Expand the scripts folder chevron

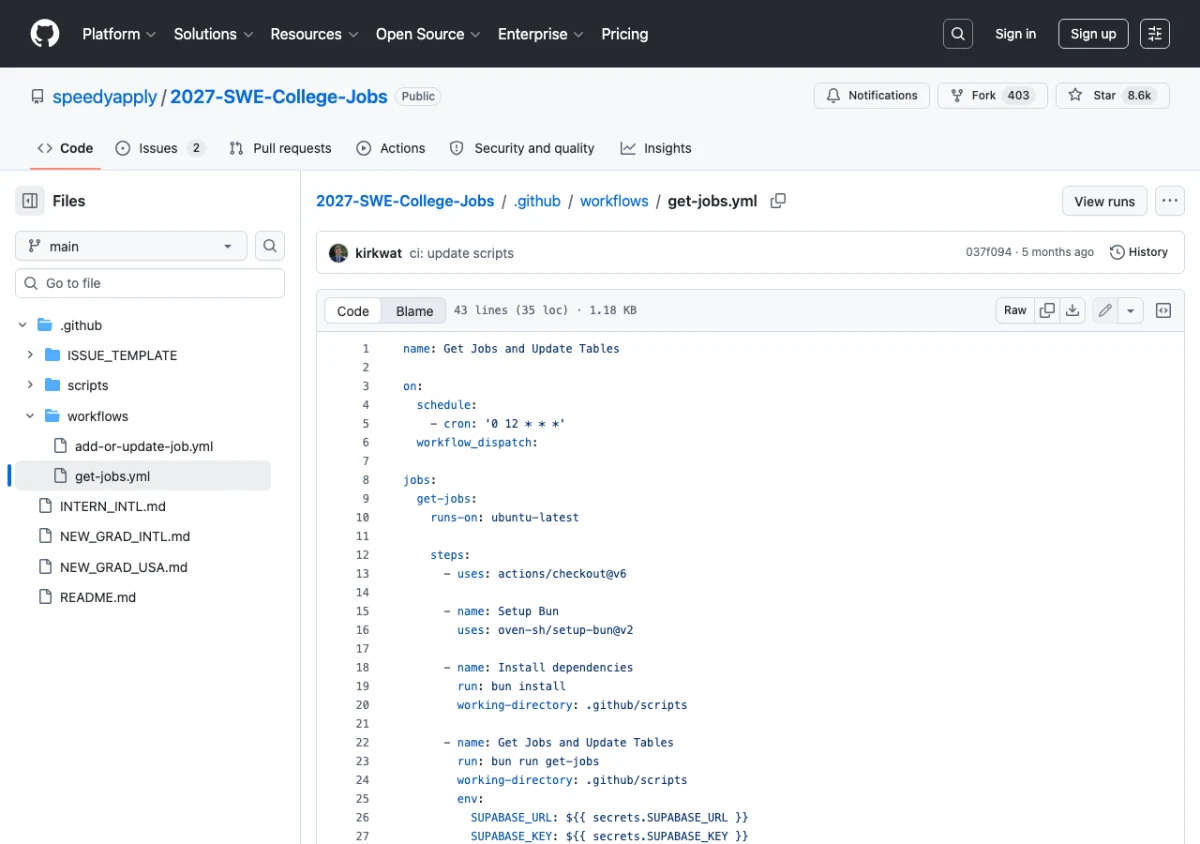tap(30, 385)
